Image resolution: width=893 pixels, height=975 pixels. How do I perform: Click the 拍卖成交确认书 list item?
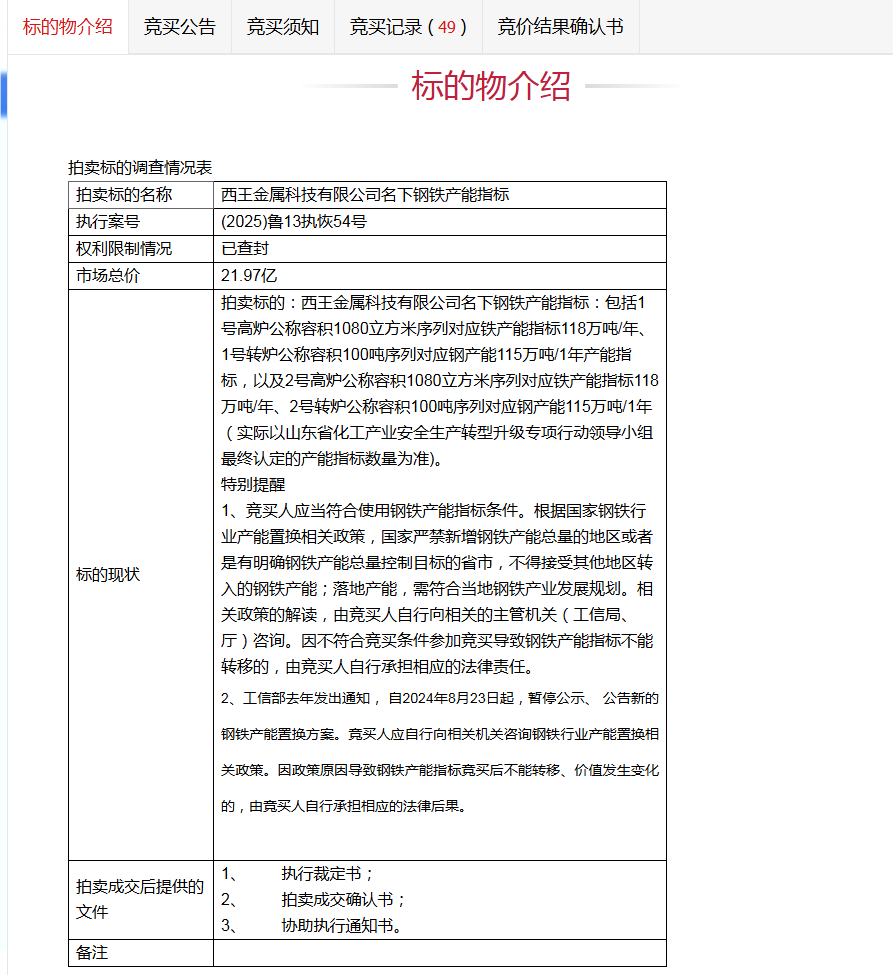tap(343, 900)
